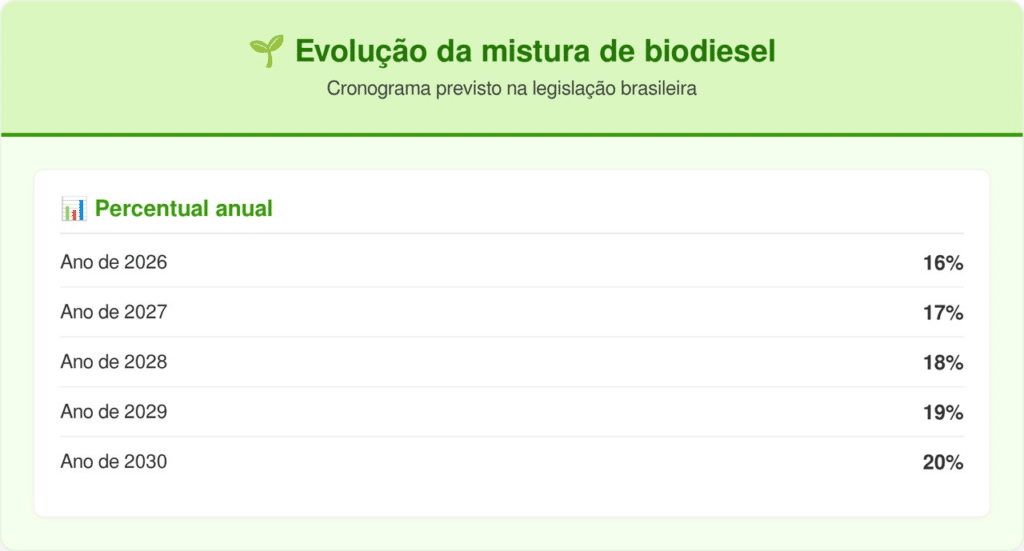Click the word Evolução in the title

click(x=361, y=52)
